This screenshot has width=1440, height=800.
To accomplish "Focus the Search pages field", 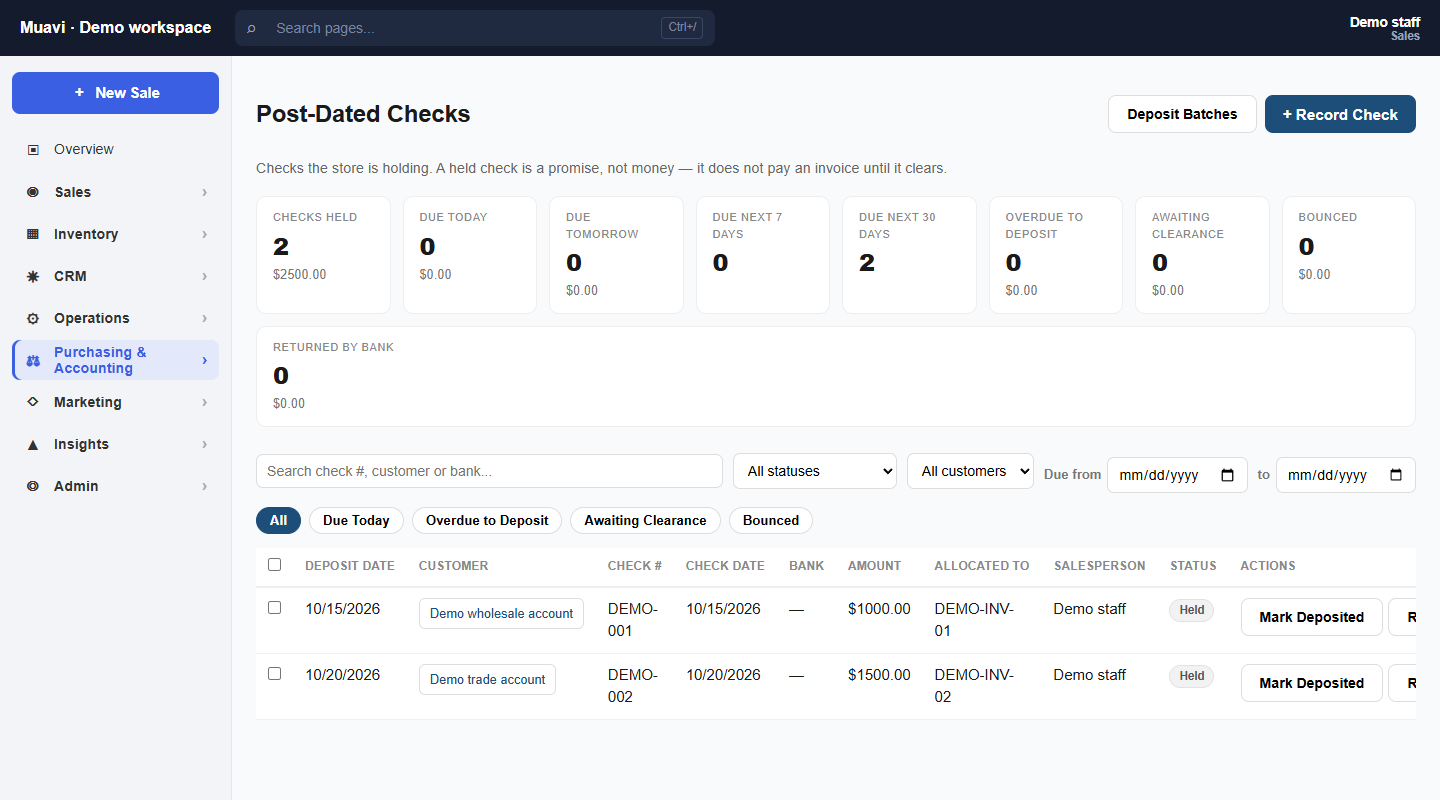I will (x=475, y=28).
